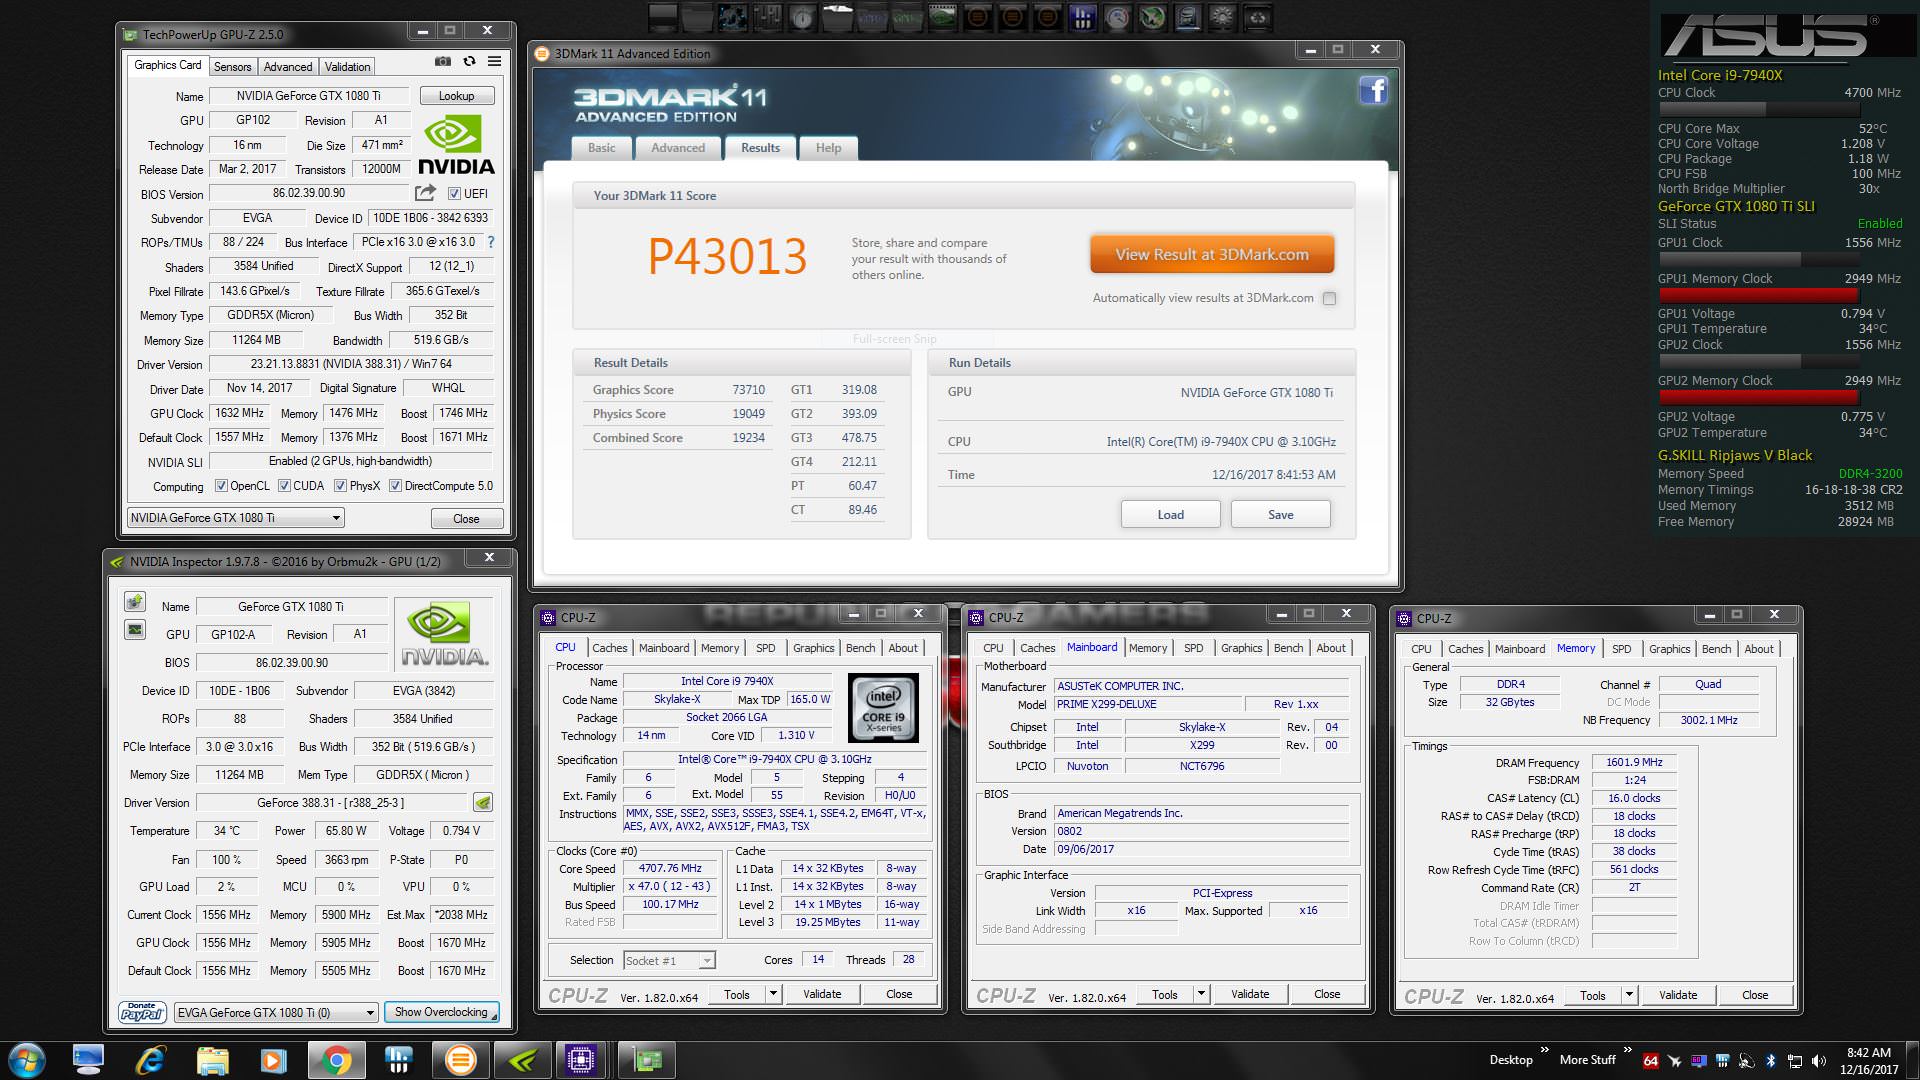The height and width of the screenshot is (1080, 1920).
Task: Open the Socket #1 selection dropdown
Action: [x=669, y=960]
